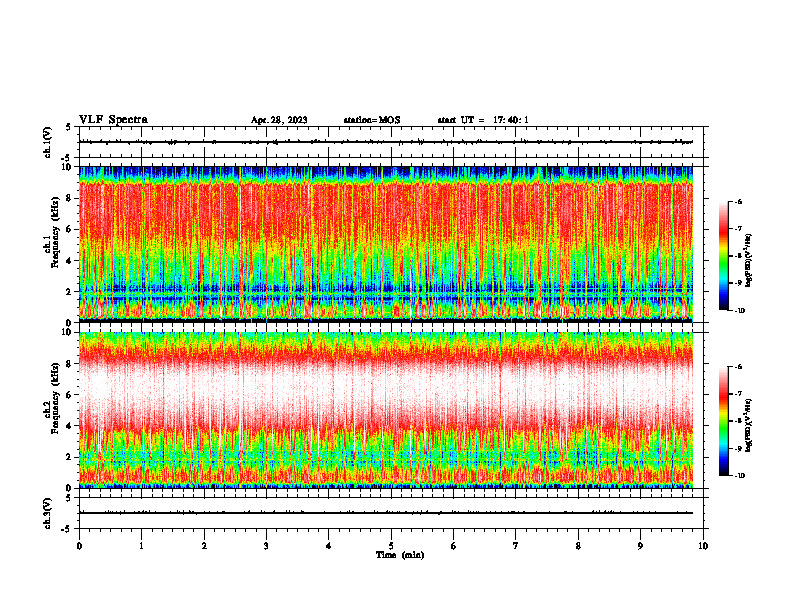Click the "5" tick on the time axis
The height and width of the screenshot is (612, 792).
click(391, 546)
